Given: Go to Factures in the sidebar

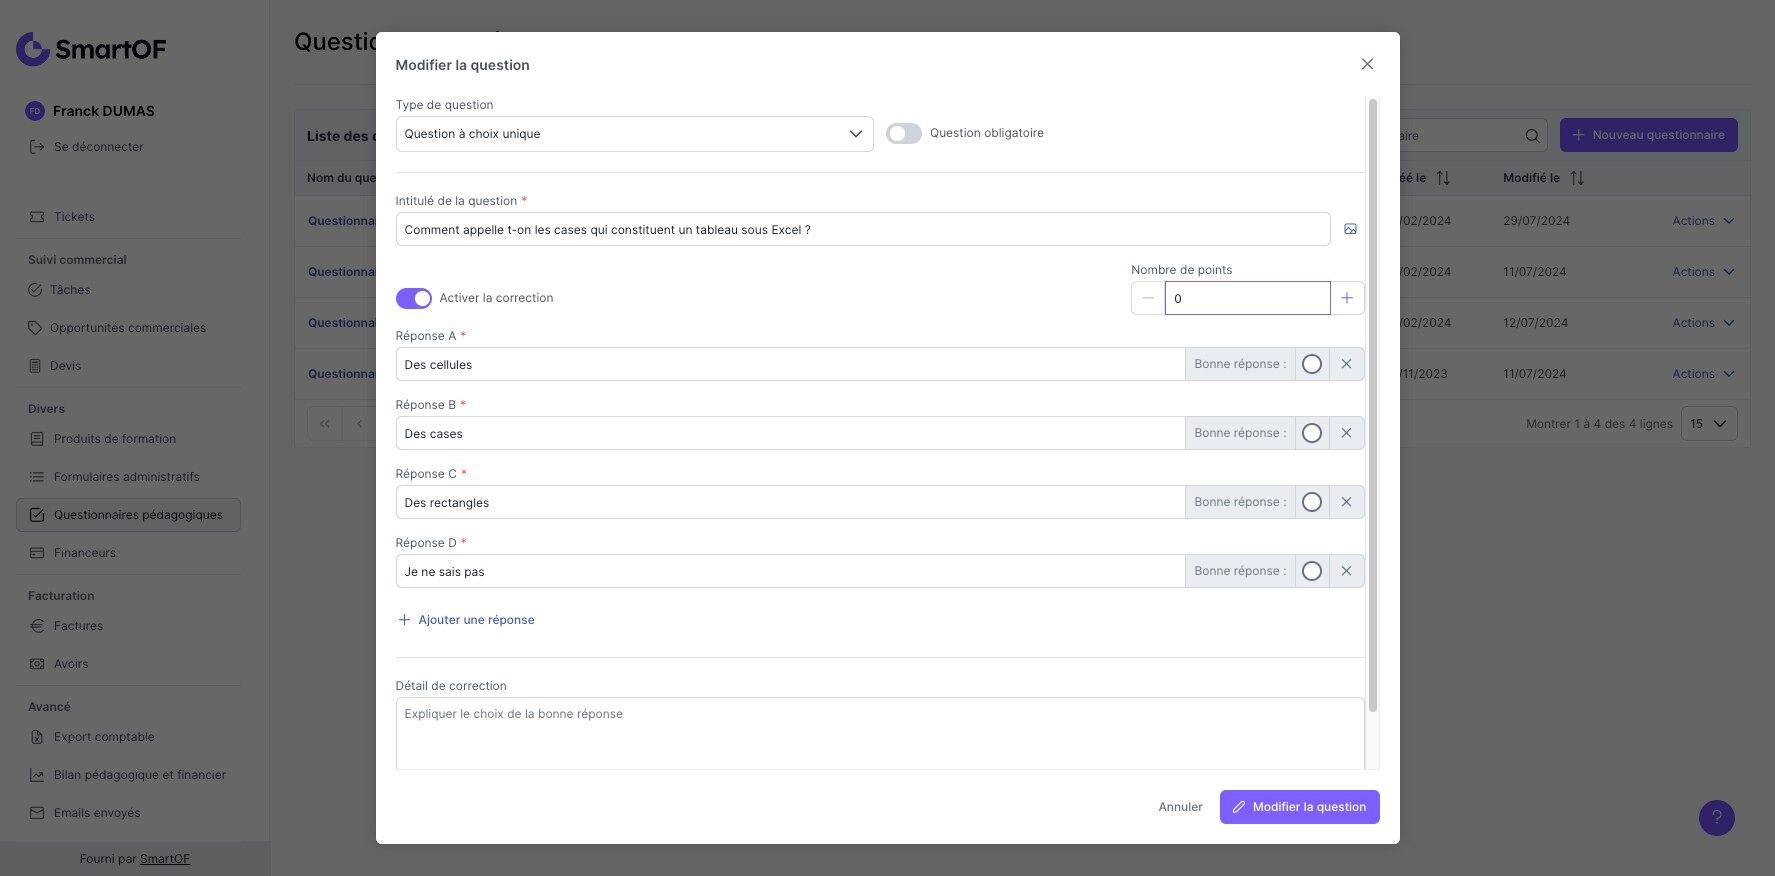Looking at the screenshot, I should (x=78, y=626).
